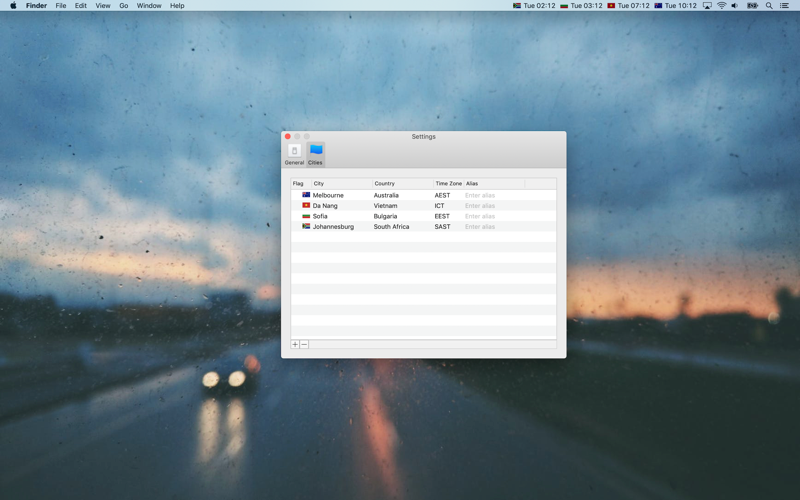Open the Spotlight search magnifier icon
This screenshot has height=500, width=800.
(769, 6)
